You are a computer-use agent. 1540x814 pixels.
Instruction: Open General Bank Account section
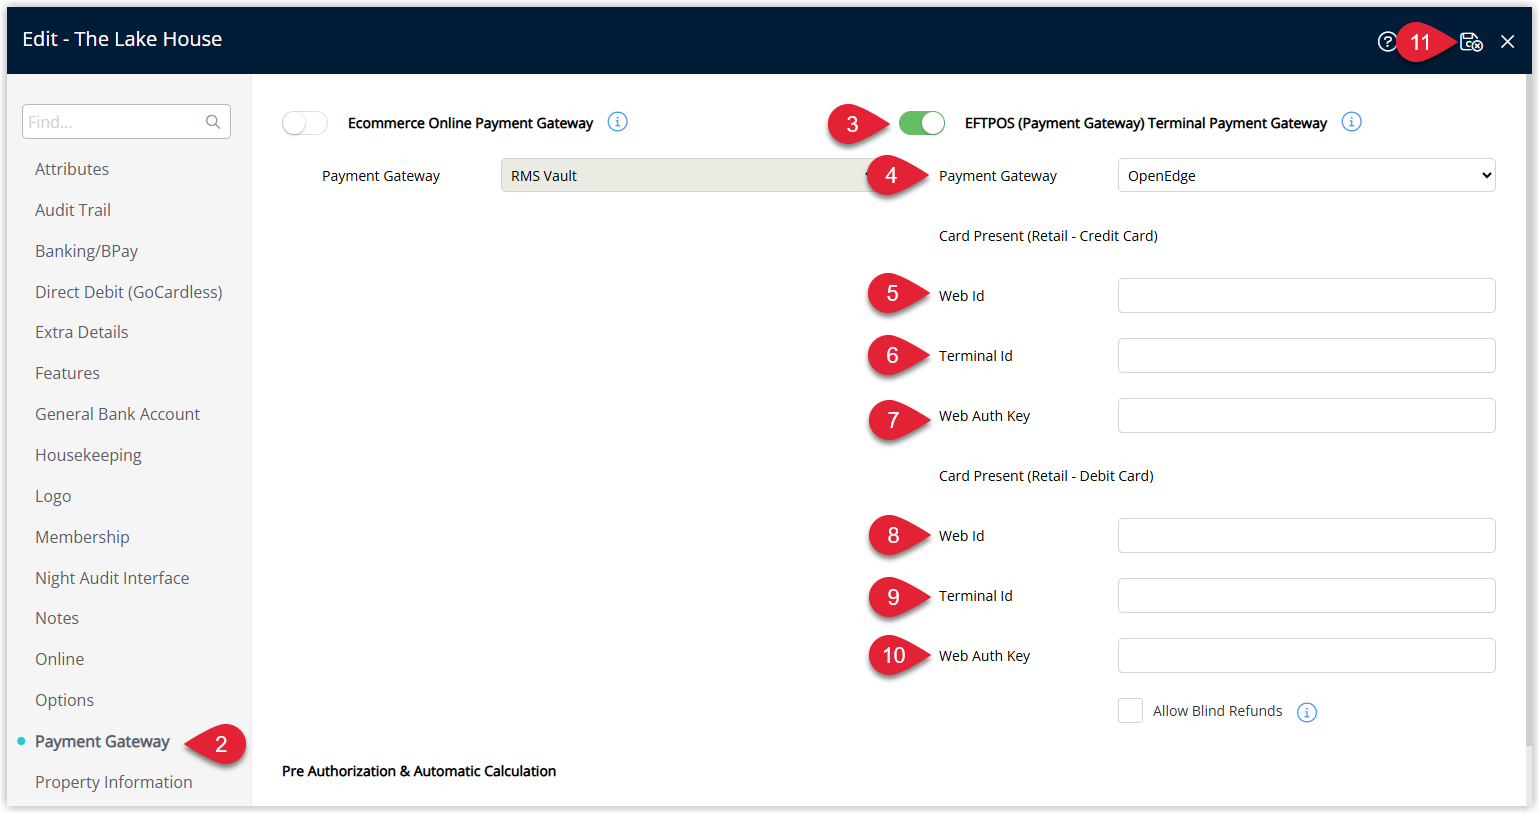[118, 414]
